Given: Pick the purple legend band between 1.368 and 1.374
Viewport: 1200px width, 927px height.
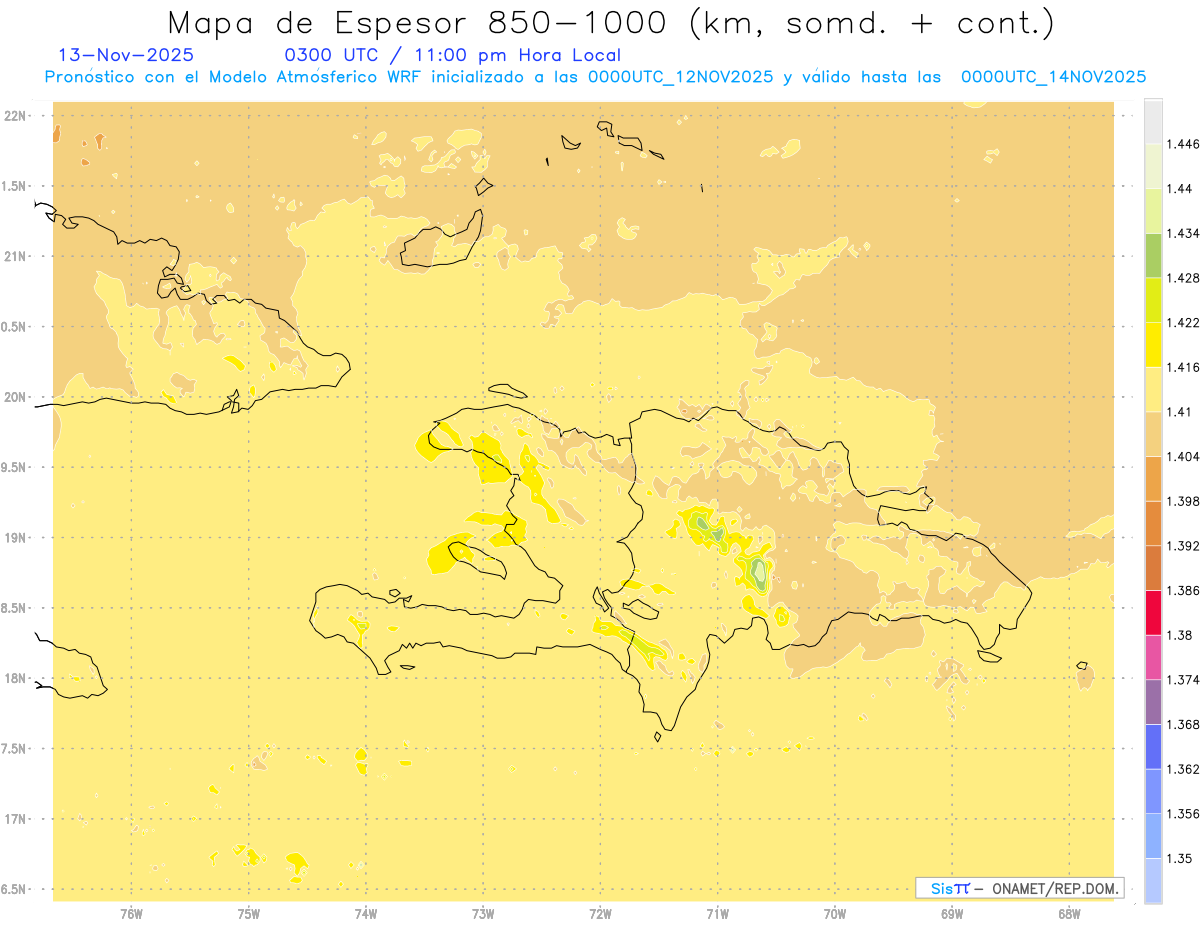Looking at the screenshot, I should coord(1153,702).
